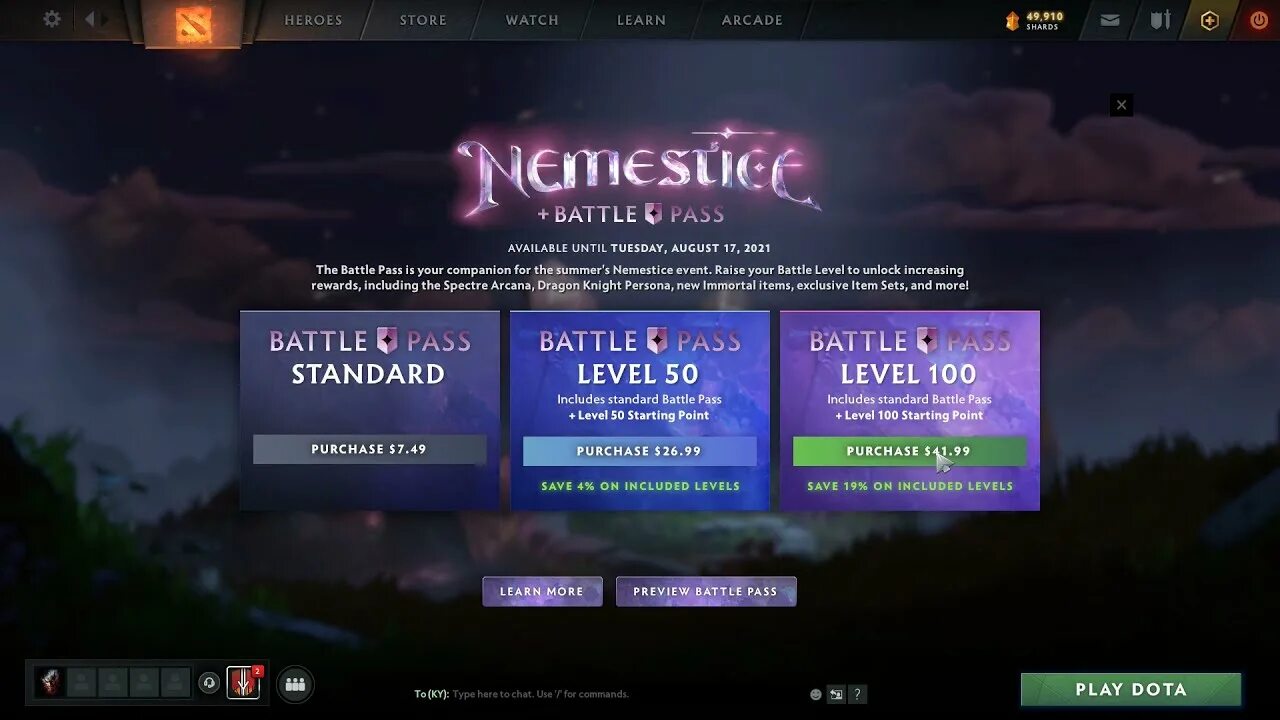Open the mail envelope inbox
Viewport: 1280px width, 720px height.
pos(1110,19)
